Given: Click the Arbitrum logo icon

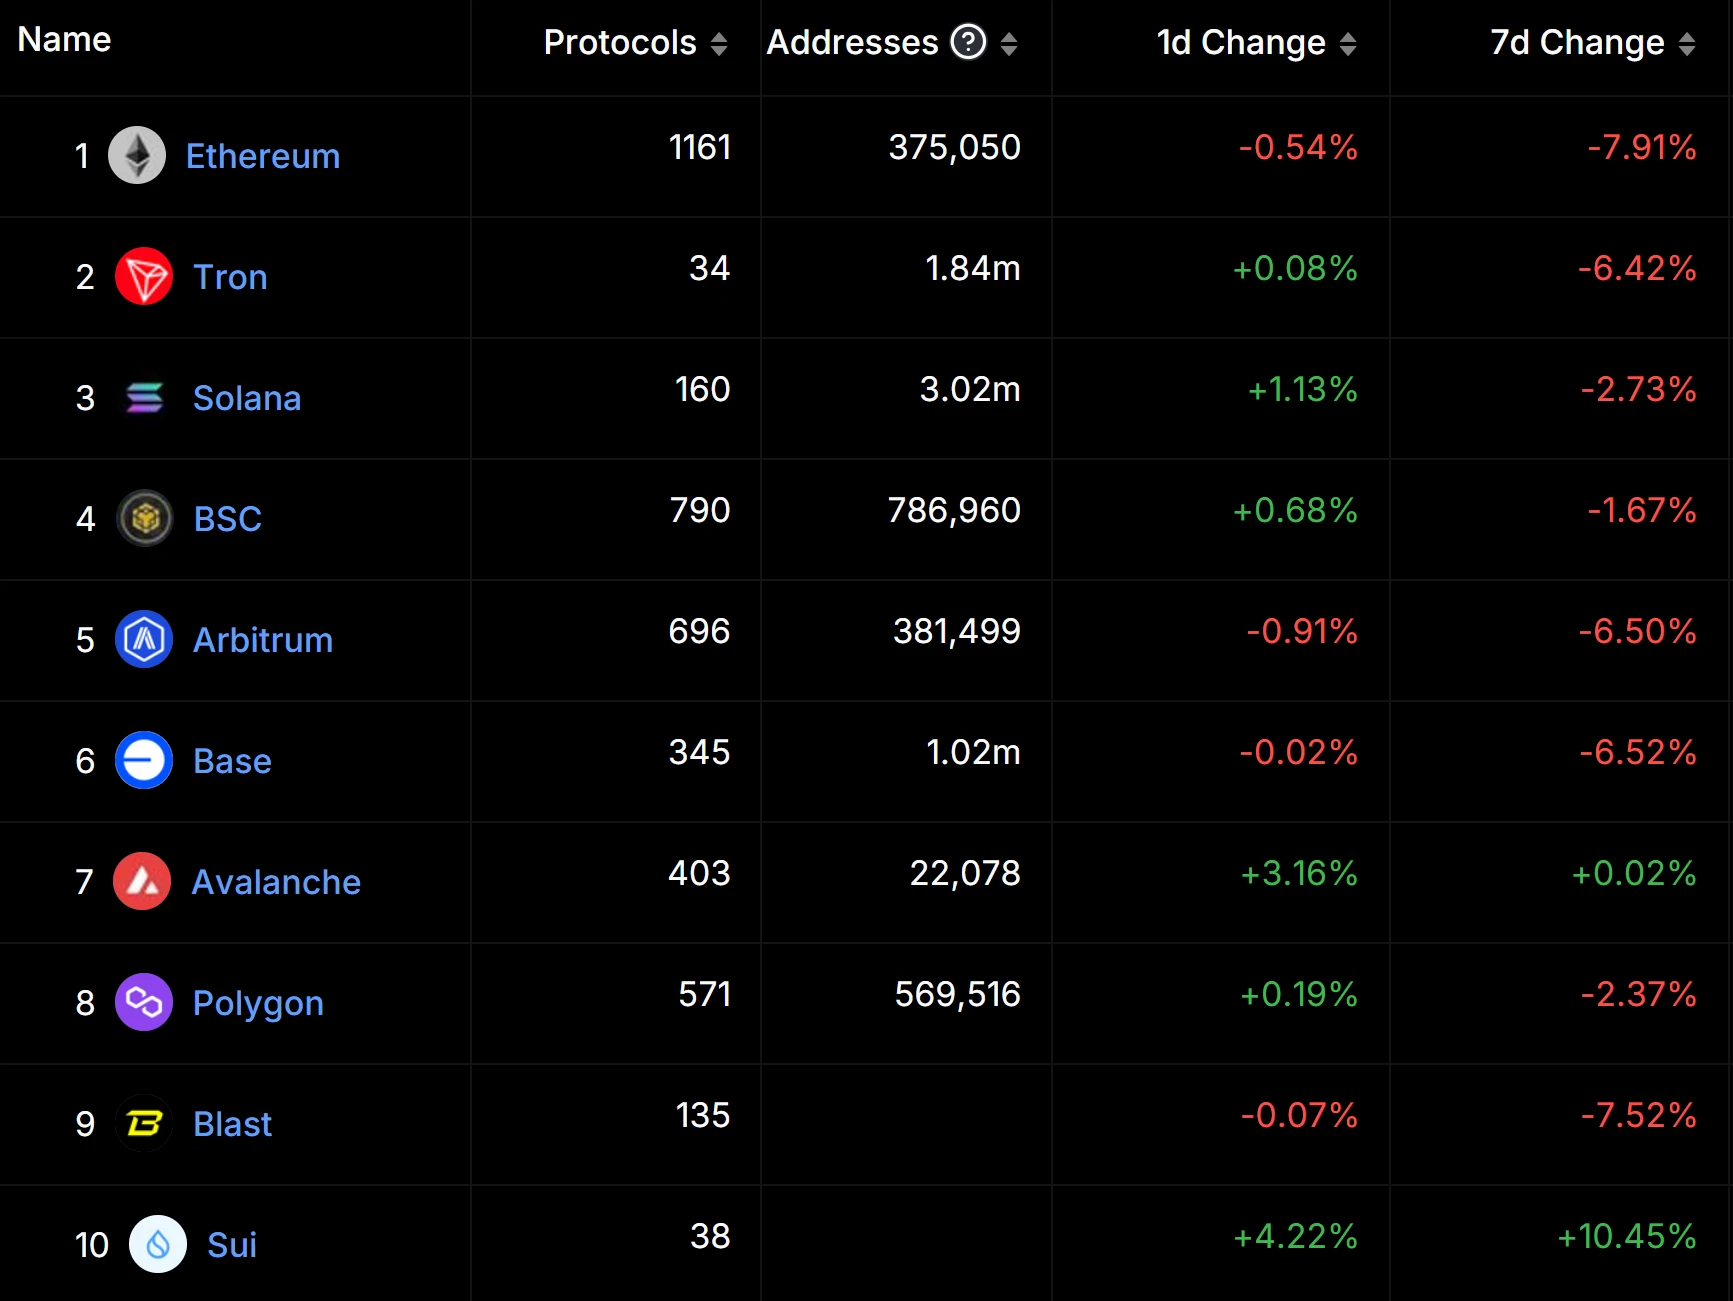Looking at the screenshot, I should pos(144,639).
